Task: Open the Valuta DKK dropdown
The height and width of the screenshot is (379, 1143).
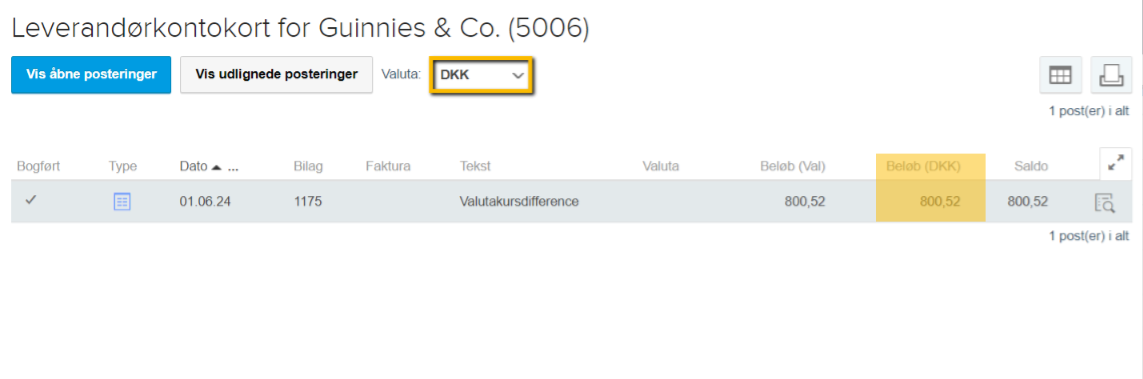Action: [x=482, y=76]
